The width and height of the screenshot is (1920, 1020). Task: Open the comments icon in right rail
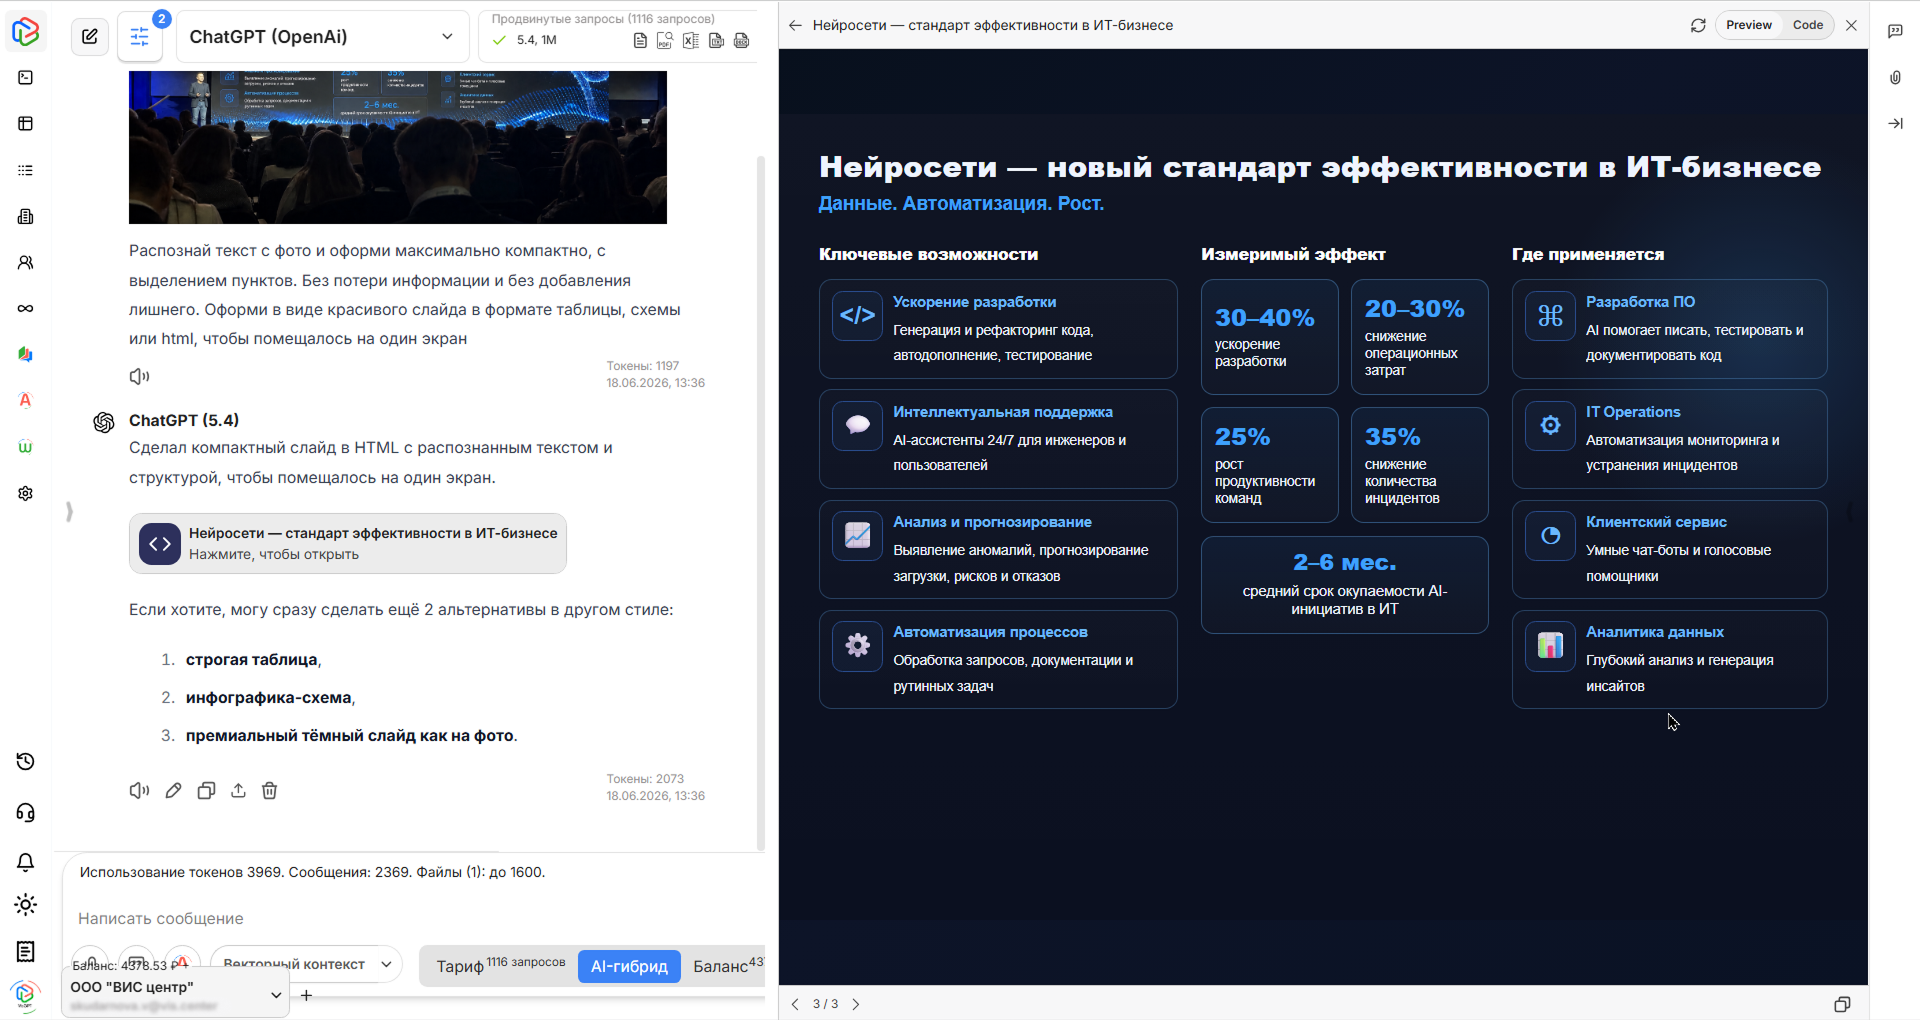(1895, 31)
